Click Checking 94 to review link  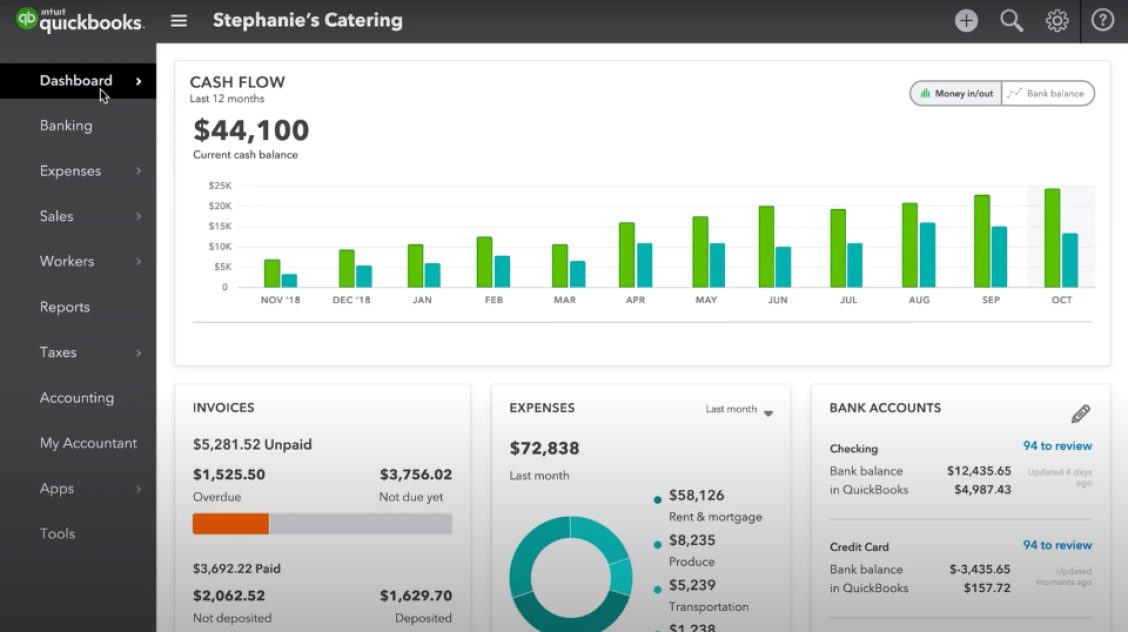(x=1058, y=446)
